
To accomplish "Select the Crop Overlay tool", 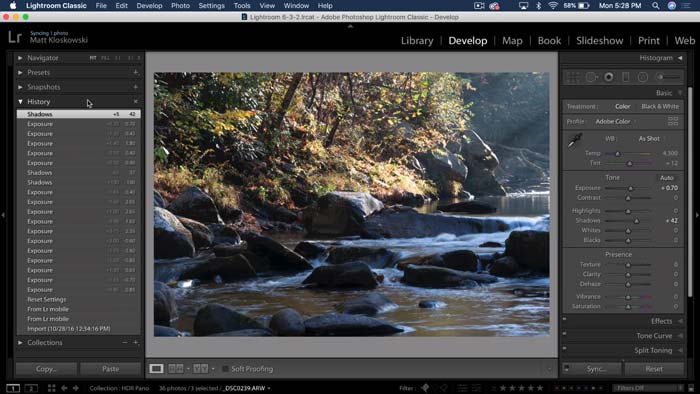I will point(573,77).
